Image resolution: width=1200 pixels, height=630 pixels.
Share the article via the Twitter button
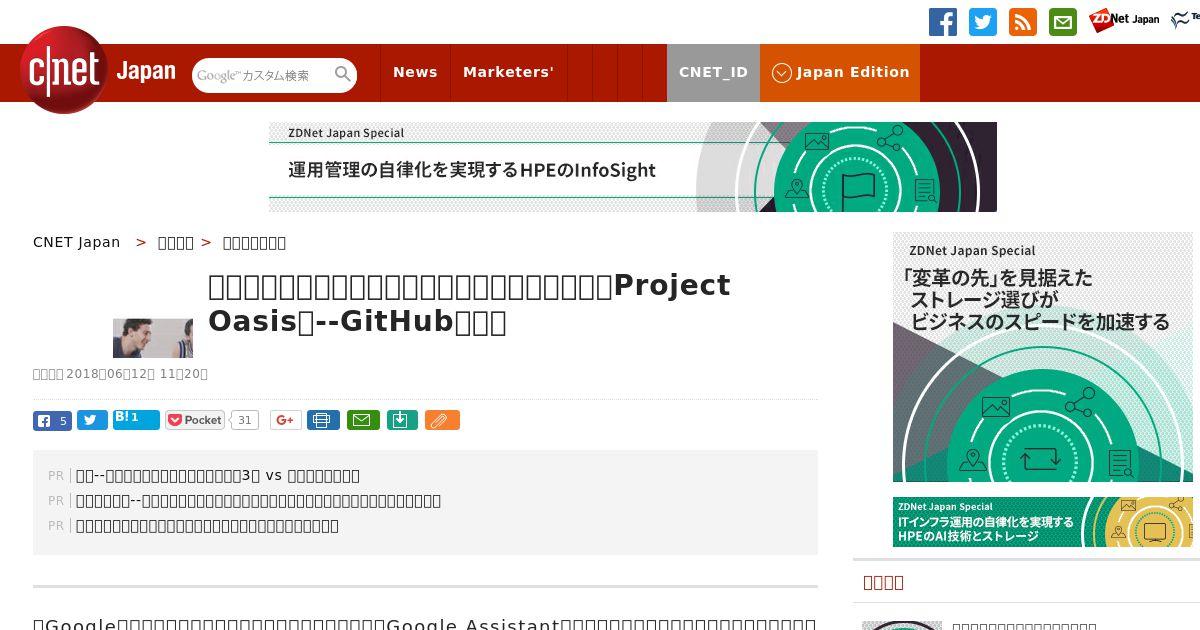tap(92, 420)
